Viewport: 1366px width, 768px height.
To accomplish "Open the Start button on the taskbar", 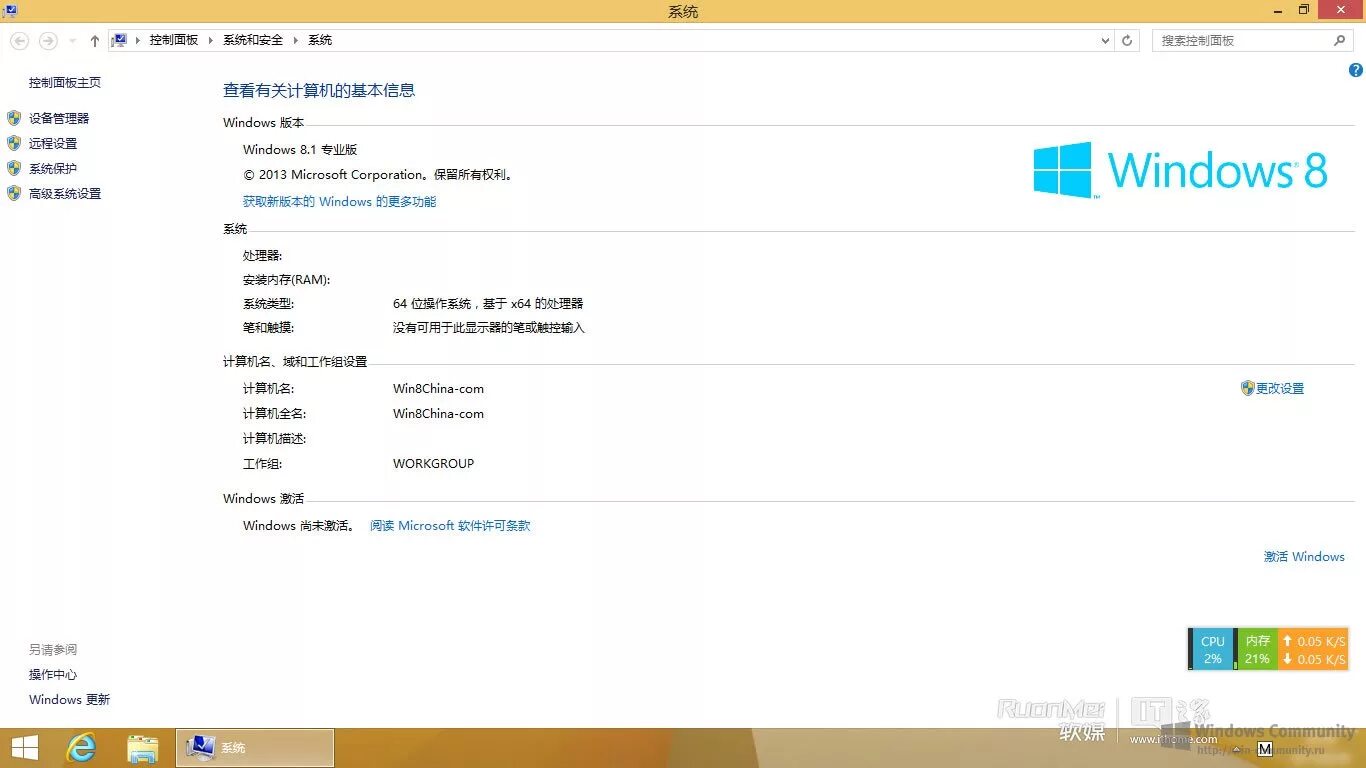I will tap(25, 748).
